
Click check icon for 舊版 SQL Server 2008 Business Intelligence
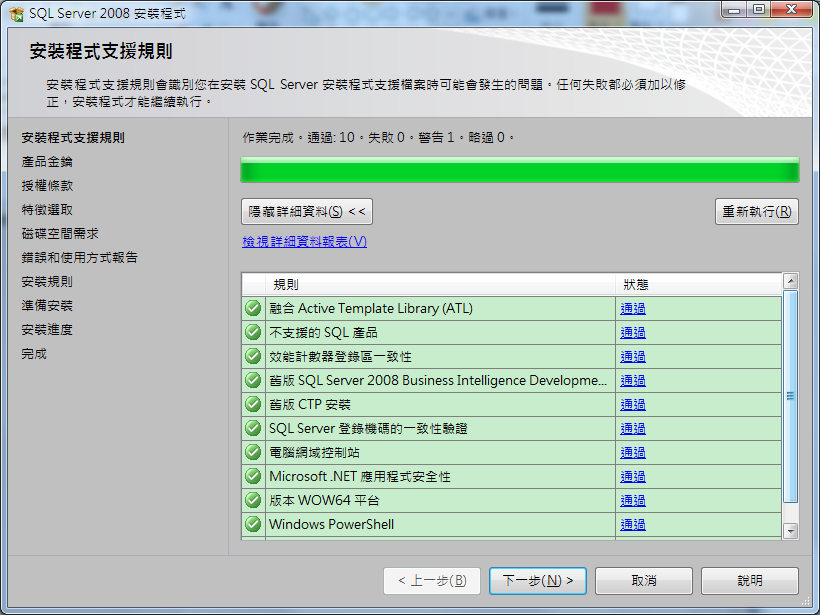[x=253, y=381]
